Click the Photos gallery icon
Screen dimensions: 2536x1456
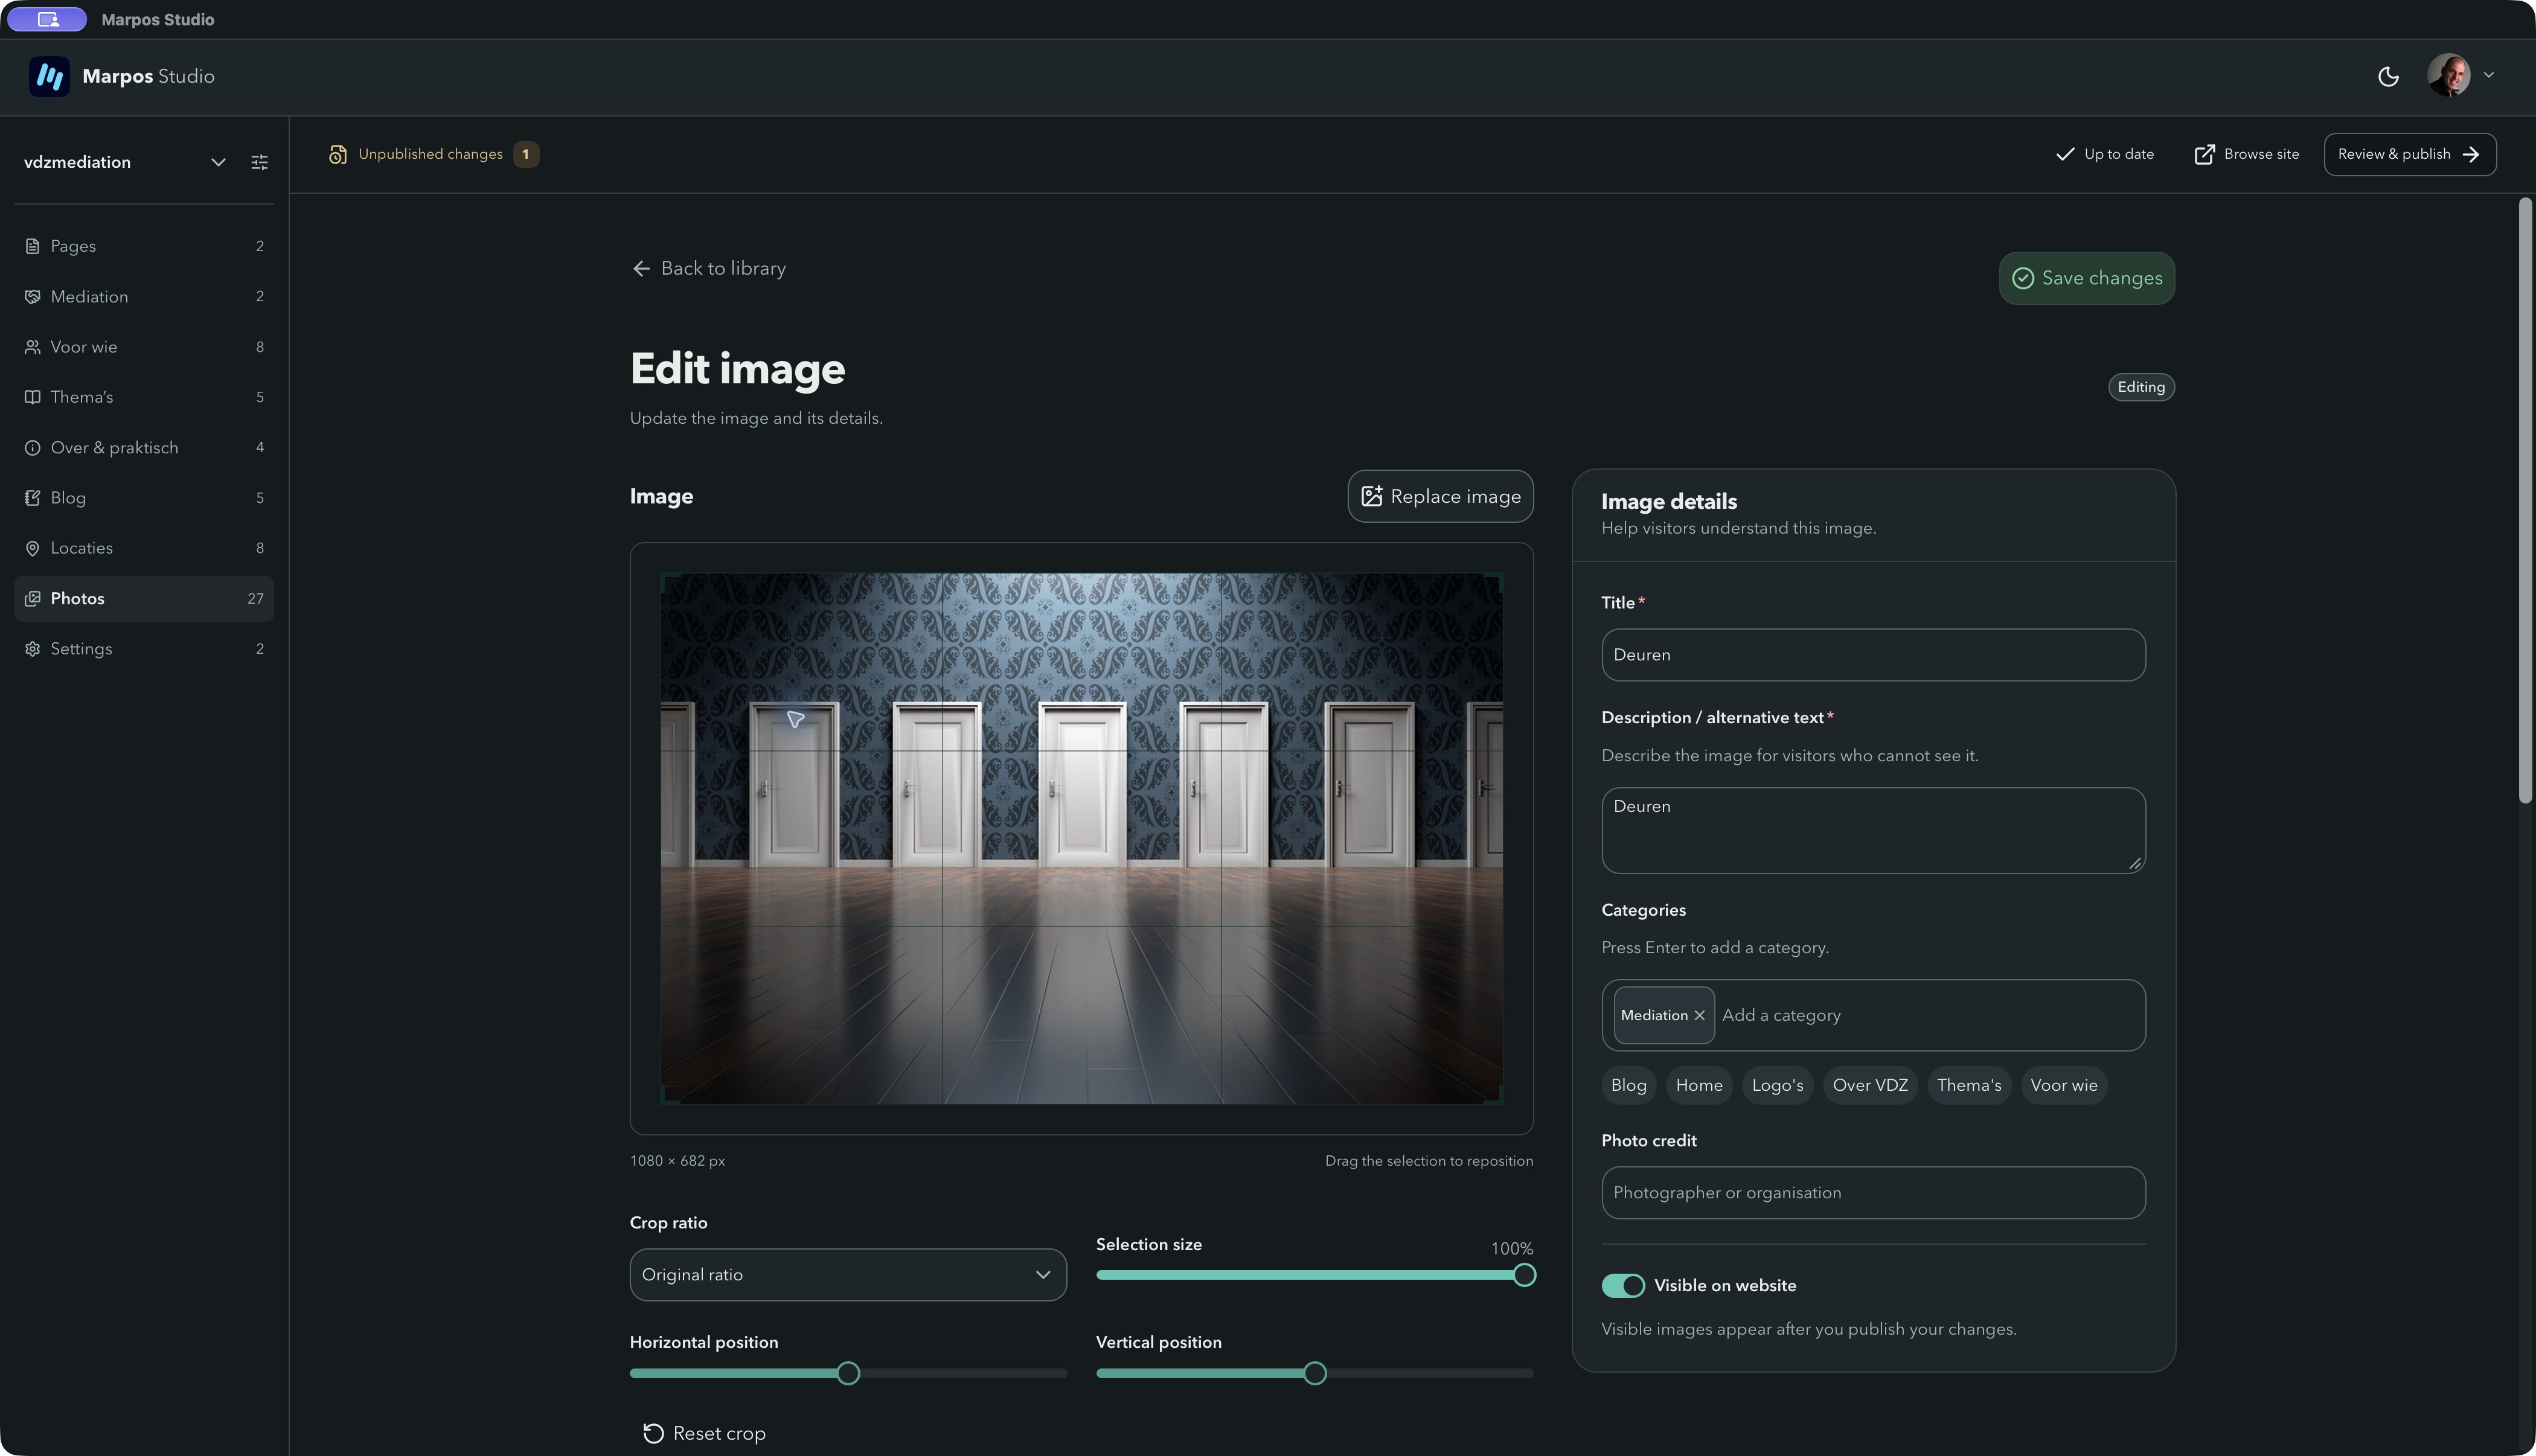click(32, 598)
